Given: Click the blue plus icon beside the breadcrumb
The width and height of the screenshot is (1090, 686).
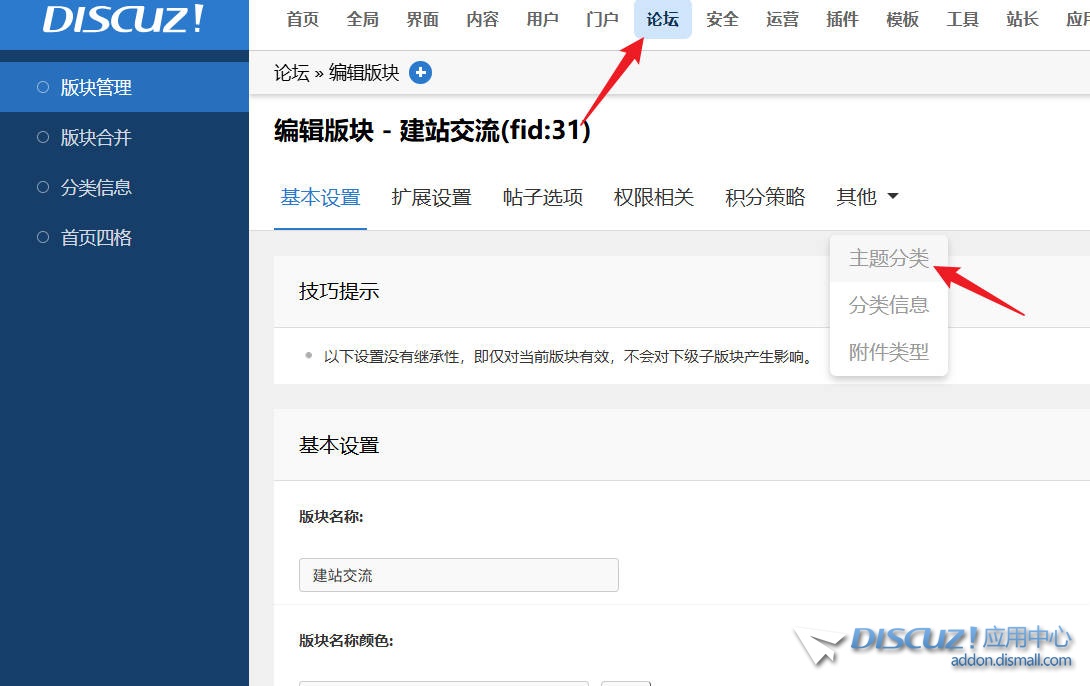Looking at the screenshot, I should pos(420,72).
